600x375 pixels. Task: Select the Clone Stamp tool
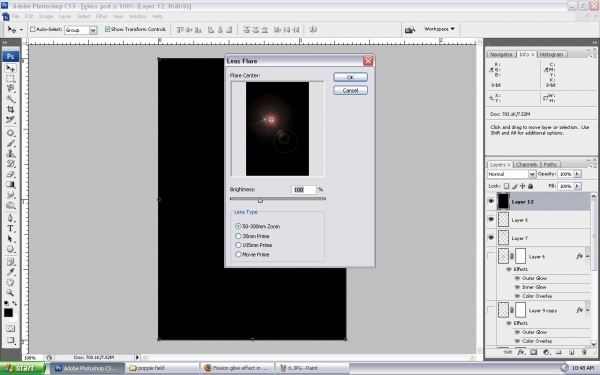pyautogui.click(x=10, y=153)
